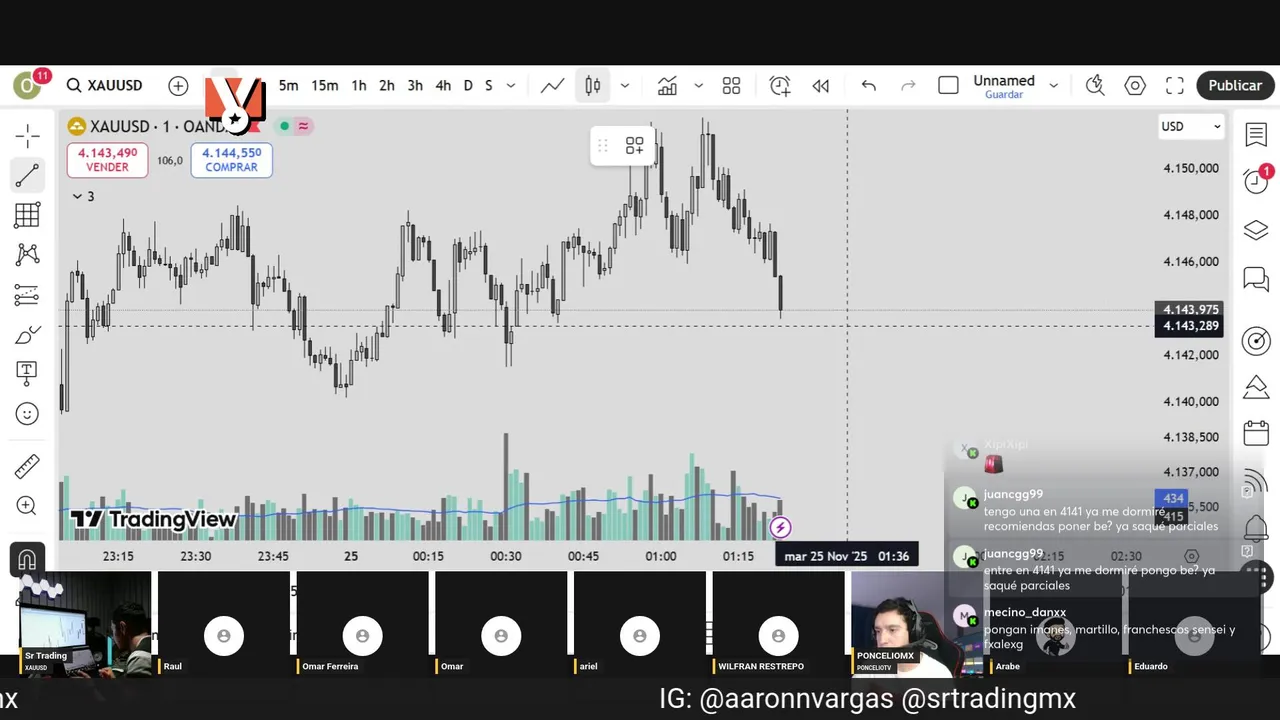Open quick search lightning magnifier icon
The image size is (1280, 720).
tap(1095, 85)
